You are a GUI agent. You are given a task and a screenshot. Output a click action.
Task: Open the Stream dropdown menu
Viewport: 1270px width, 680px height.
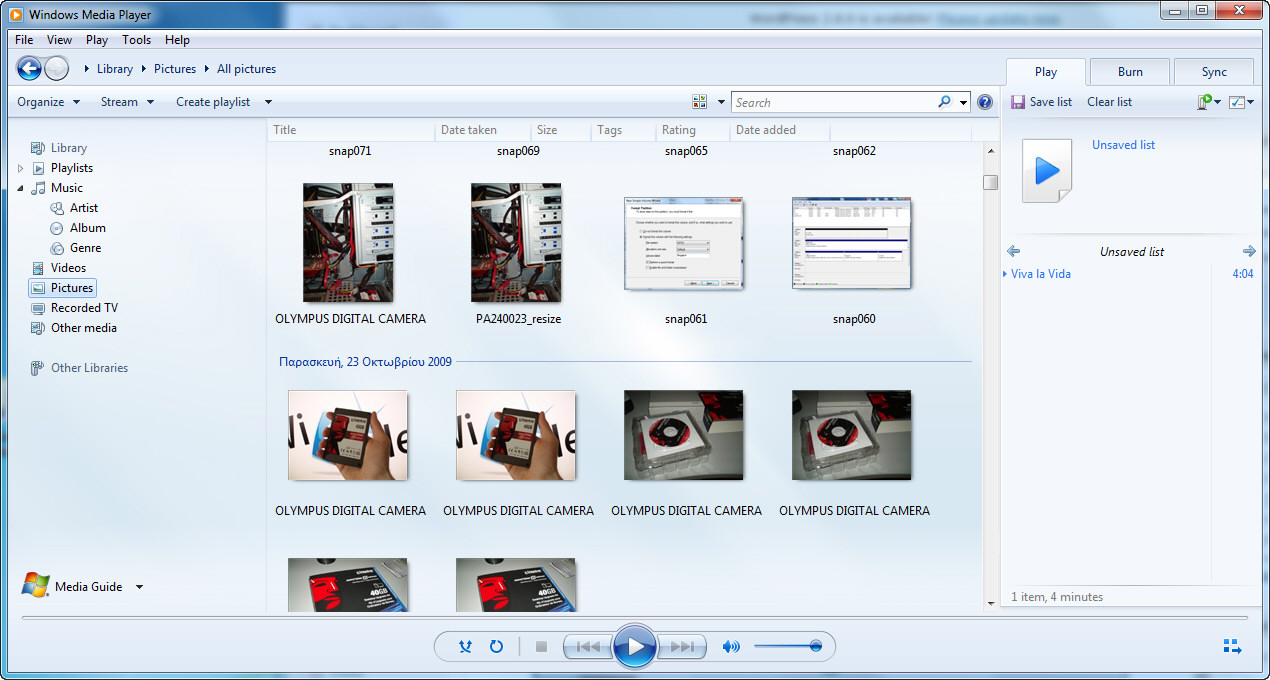tap(127, 102)
